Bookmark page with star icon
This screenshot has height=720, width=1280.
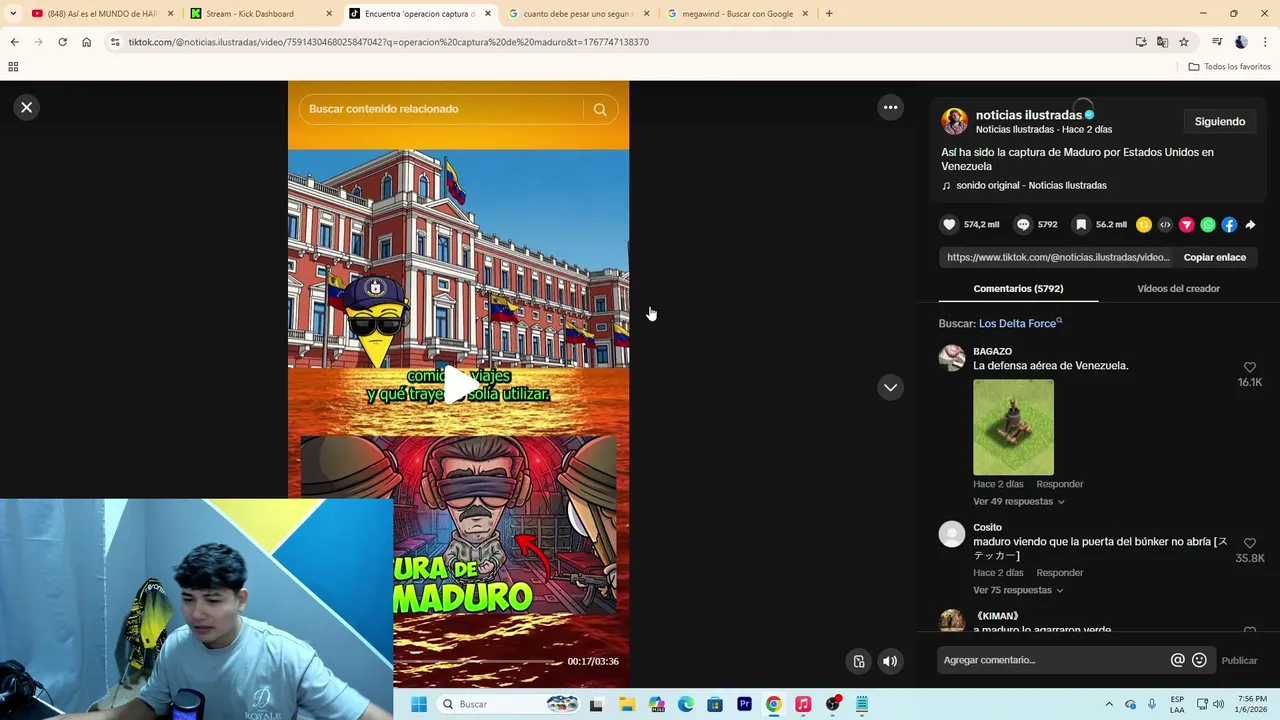pyautogui.click(x=1184, y=42)
